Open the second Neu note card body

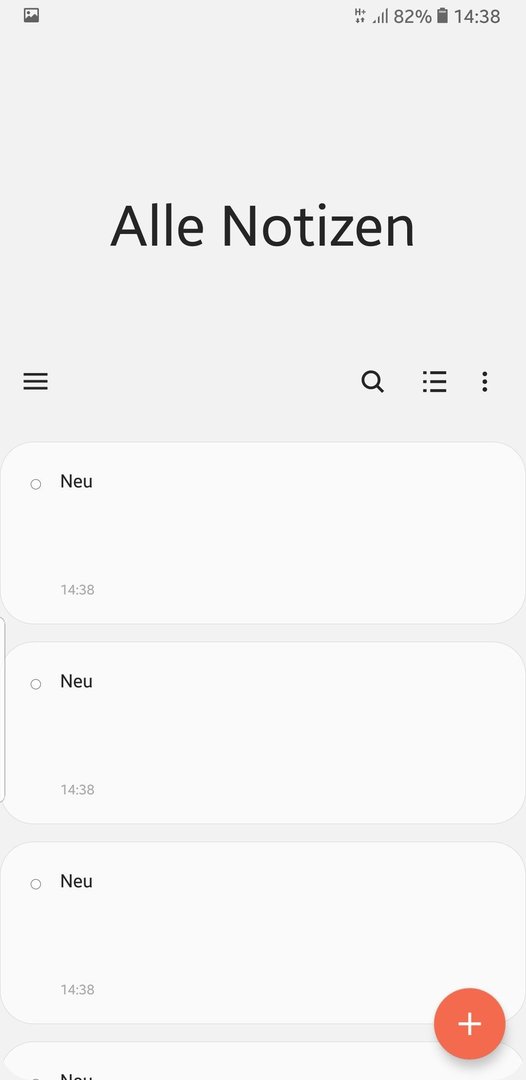263,733
